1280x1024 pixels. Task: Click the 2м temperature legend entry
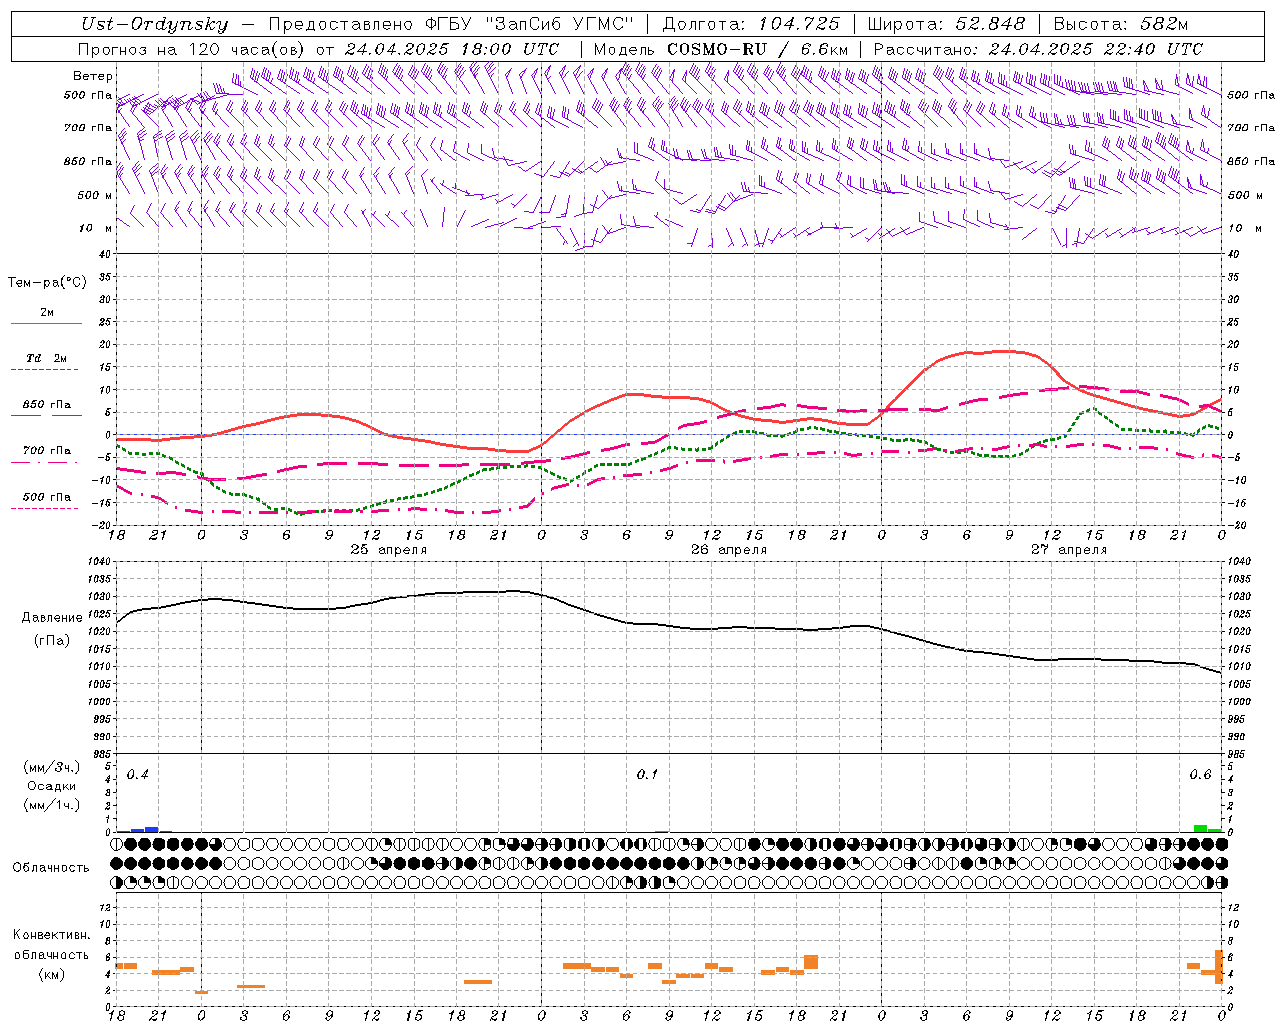tap(47, 313)
